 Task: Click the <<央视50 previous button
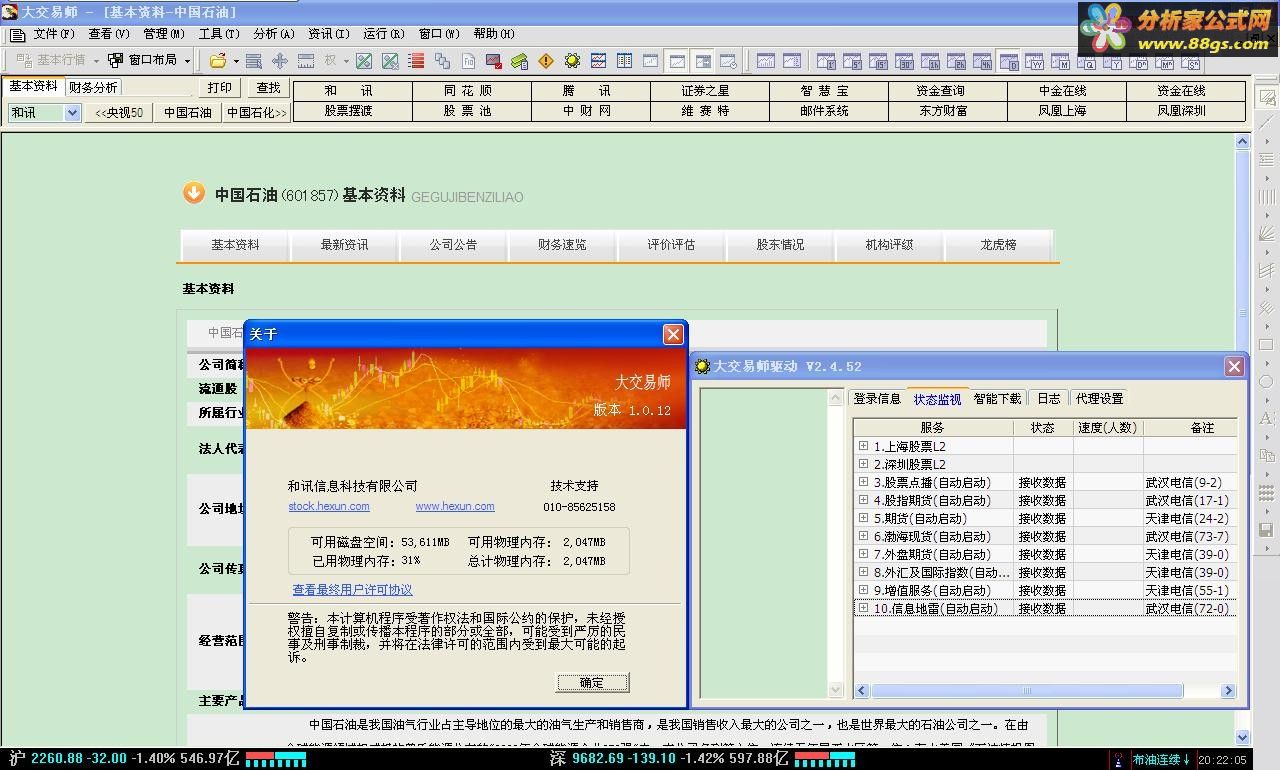tap(119, 113)
